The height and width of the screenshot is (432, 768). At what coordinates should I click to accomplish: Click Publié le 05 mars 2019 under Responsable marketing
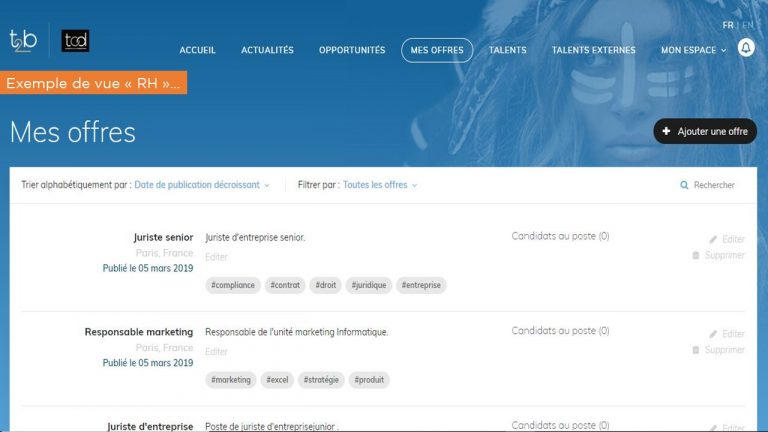point(148,363)
